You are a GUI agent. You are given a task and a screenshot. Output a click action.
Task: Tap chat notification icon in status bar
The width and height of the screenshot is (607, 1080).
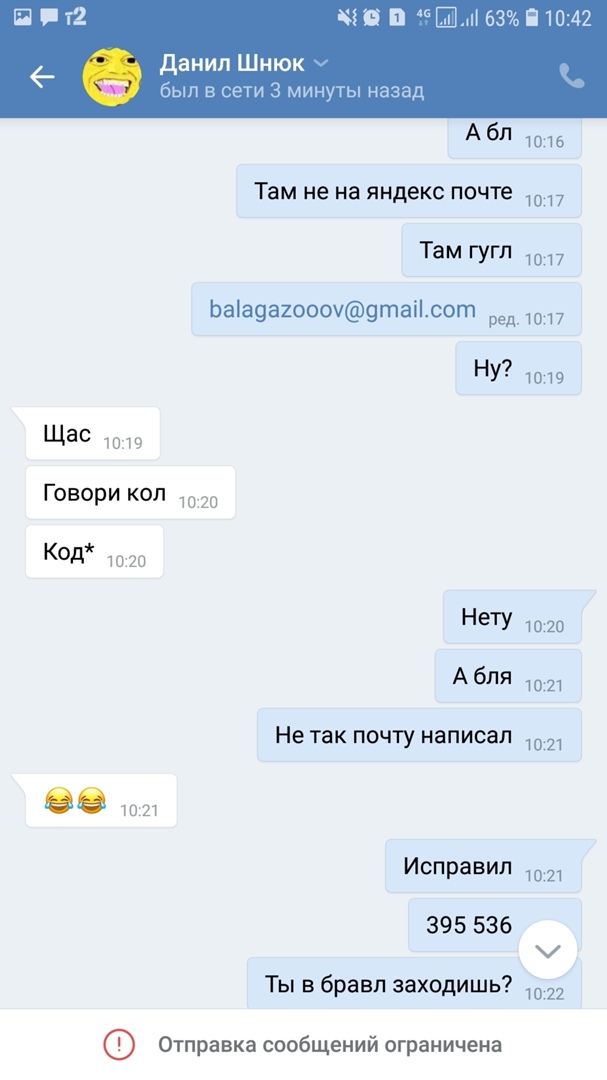pyautogui.click(x=49, y=18)
